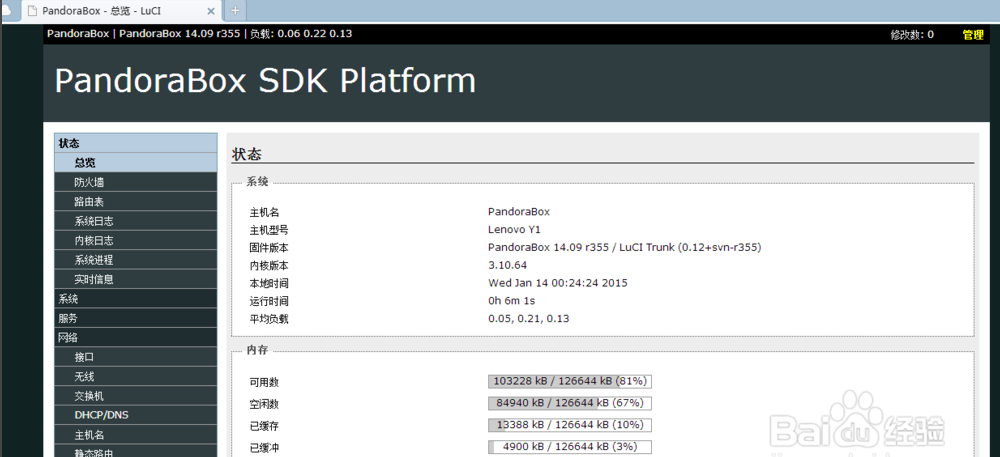Viewport: 1000px width, 457px height.
Task: Open the 防火墙 status page
Action: click(x=136, y=182)
